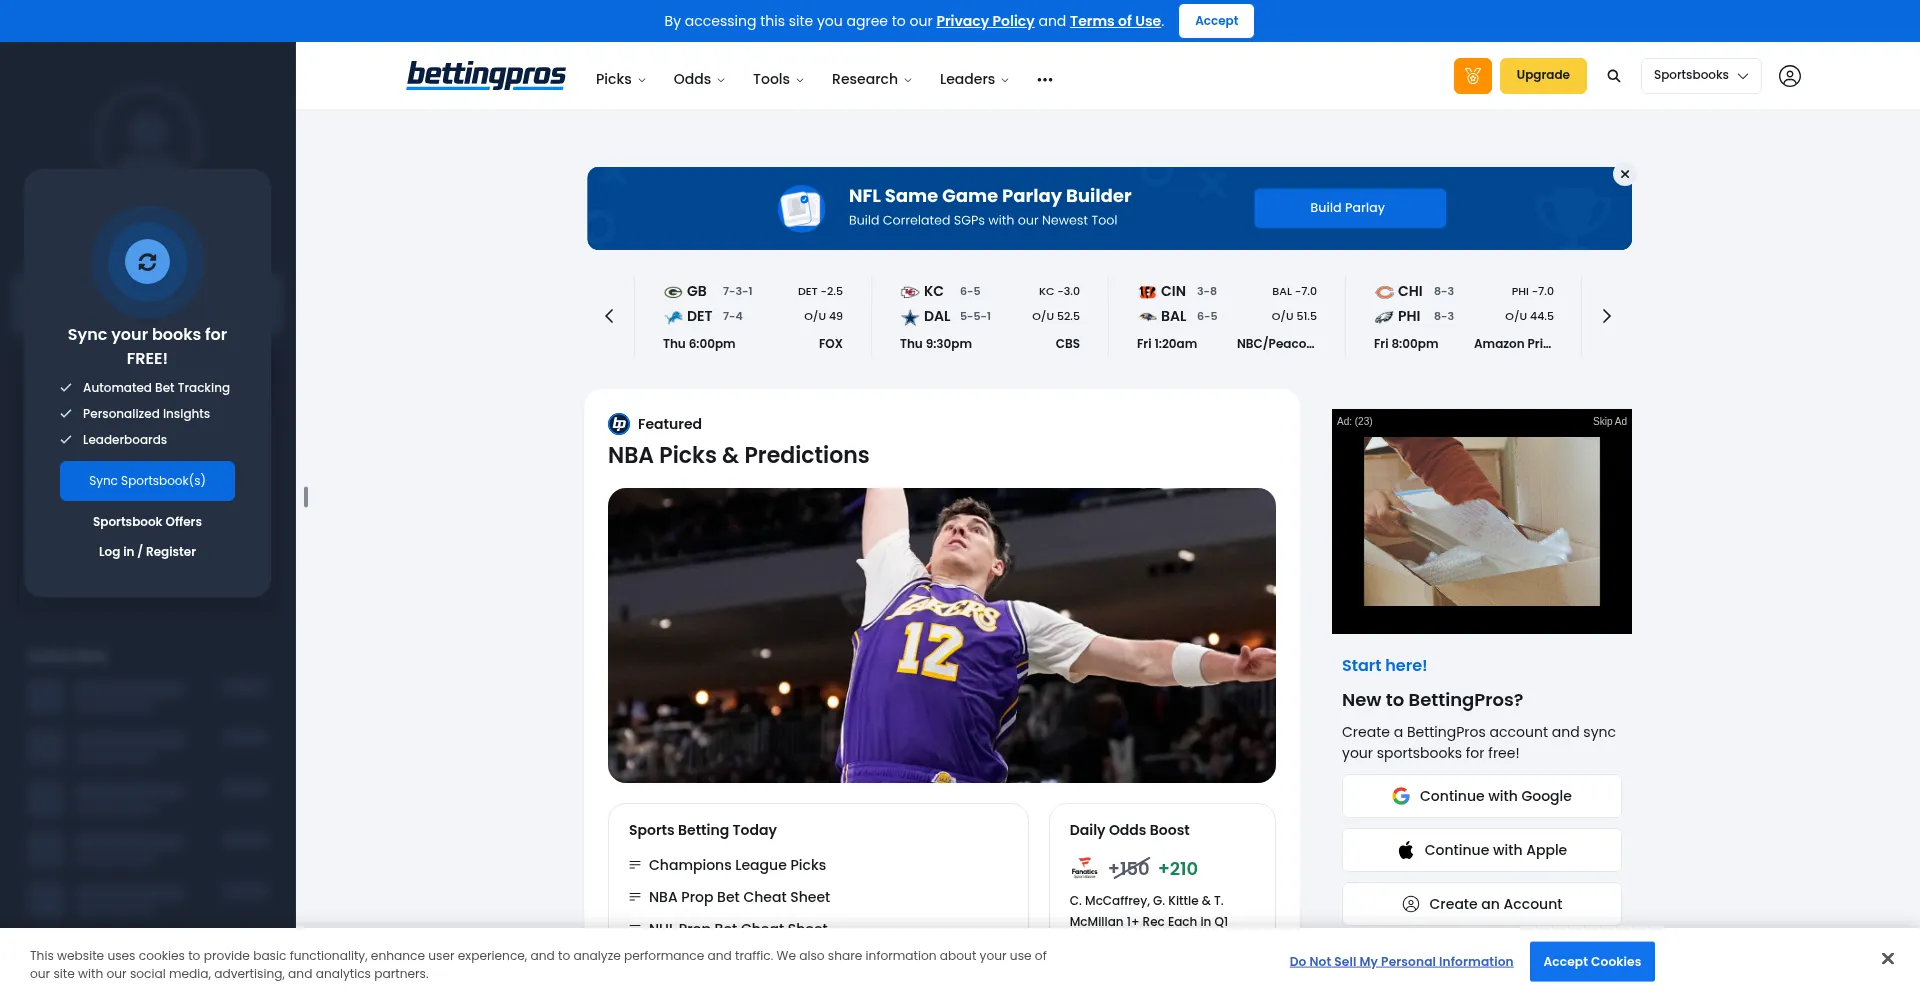This screenshot has height=993, width=1920.
Task: Click the orange rewards medal icon
Action: point(1472,76)
